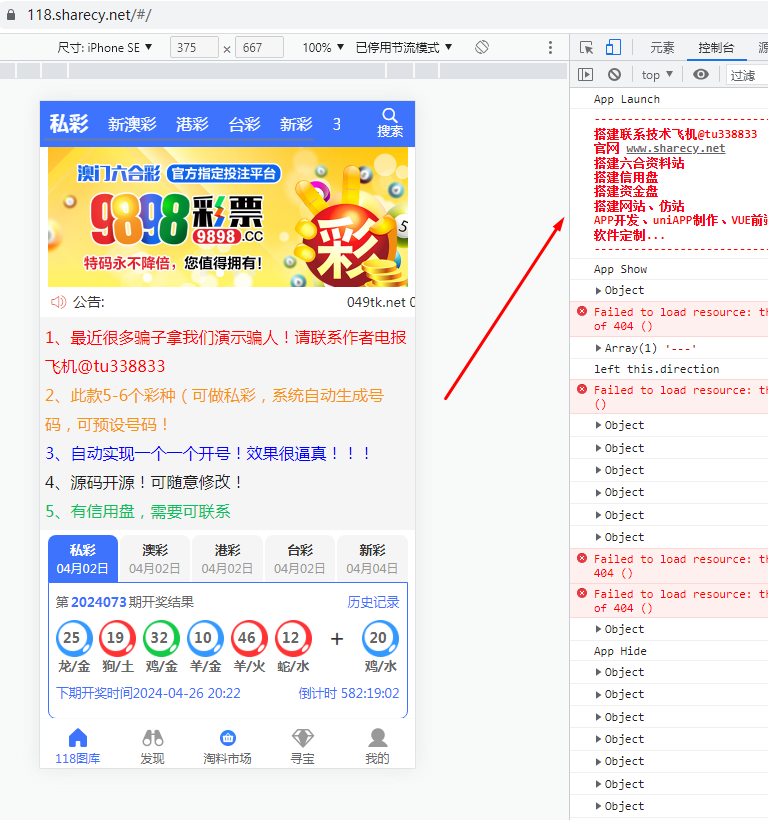Click the 5、有信用盘 notice line
Screen dimensions: 768x820
138,511
